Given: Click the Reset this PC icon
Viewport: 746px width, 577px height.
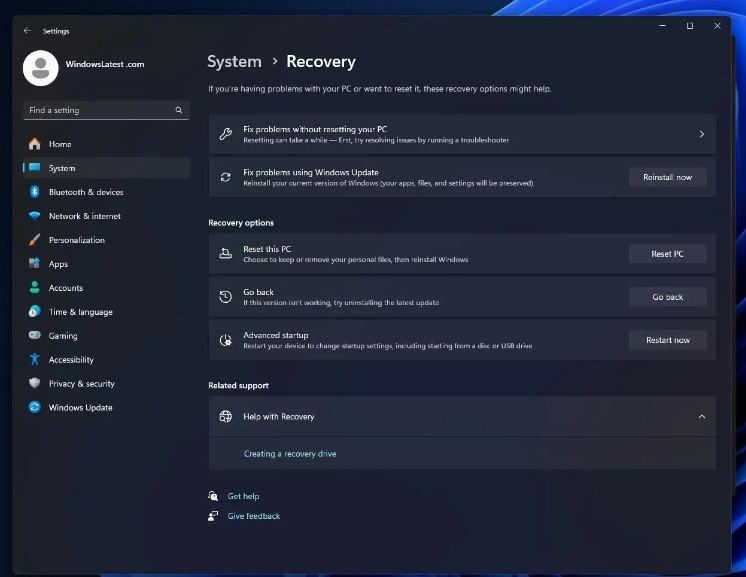Looking at the screenshot, I should pyautogui.click(x=226, y=254).
